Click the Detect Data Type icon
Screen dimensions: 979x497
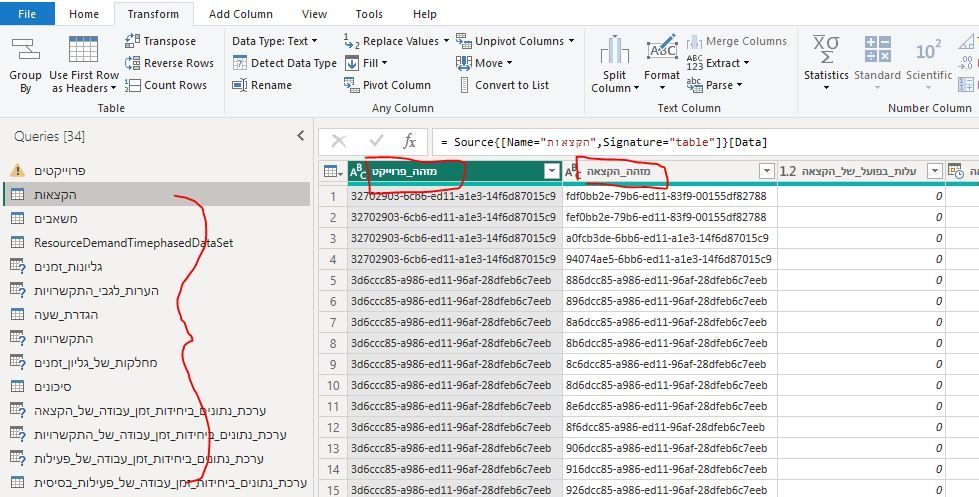(240, 63)
